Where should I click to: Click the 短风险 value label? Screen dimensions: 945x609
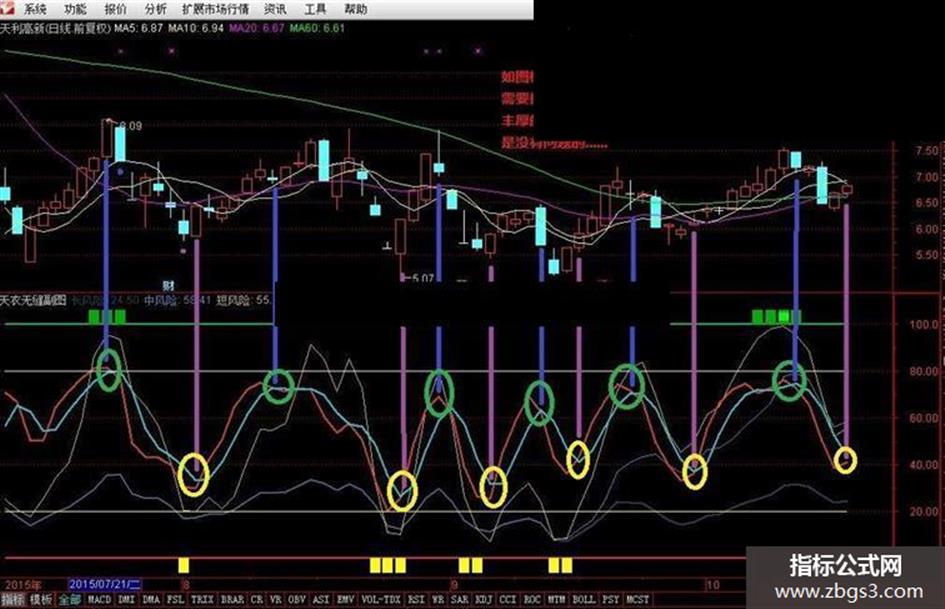pos(244,300)
